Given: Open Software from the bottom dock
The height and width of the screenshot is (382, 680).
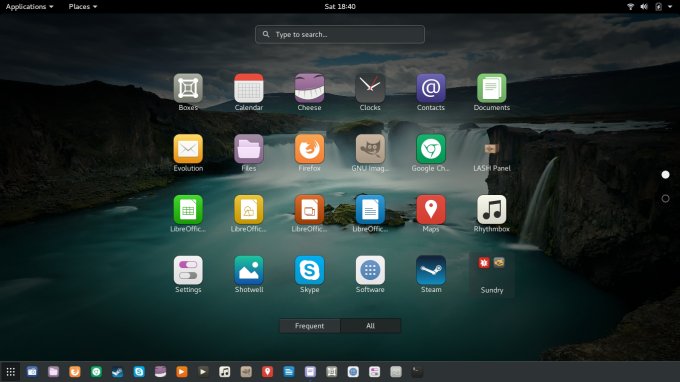Looking at the screenshot, I should (353, 372).
